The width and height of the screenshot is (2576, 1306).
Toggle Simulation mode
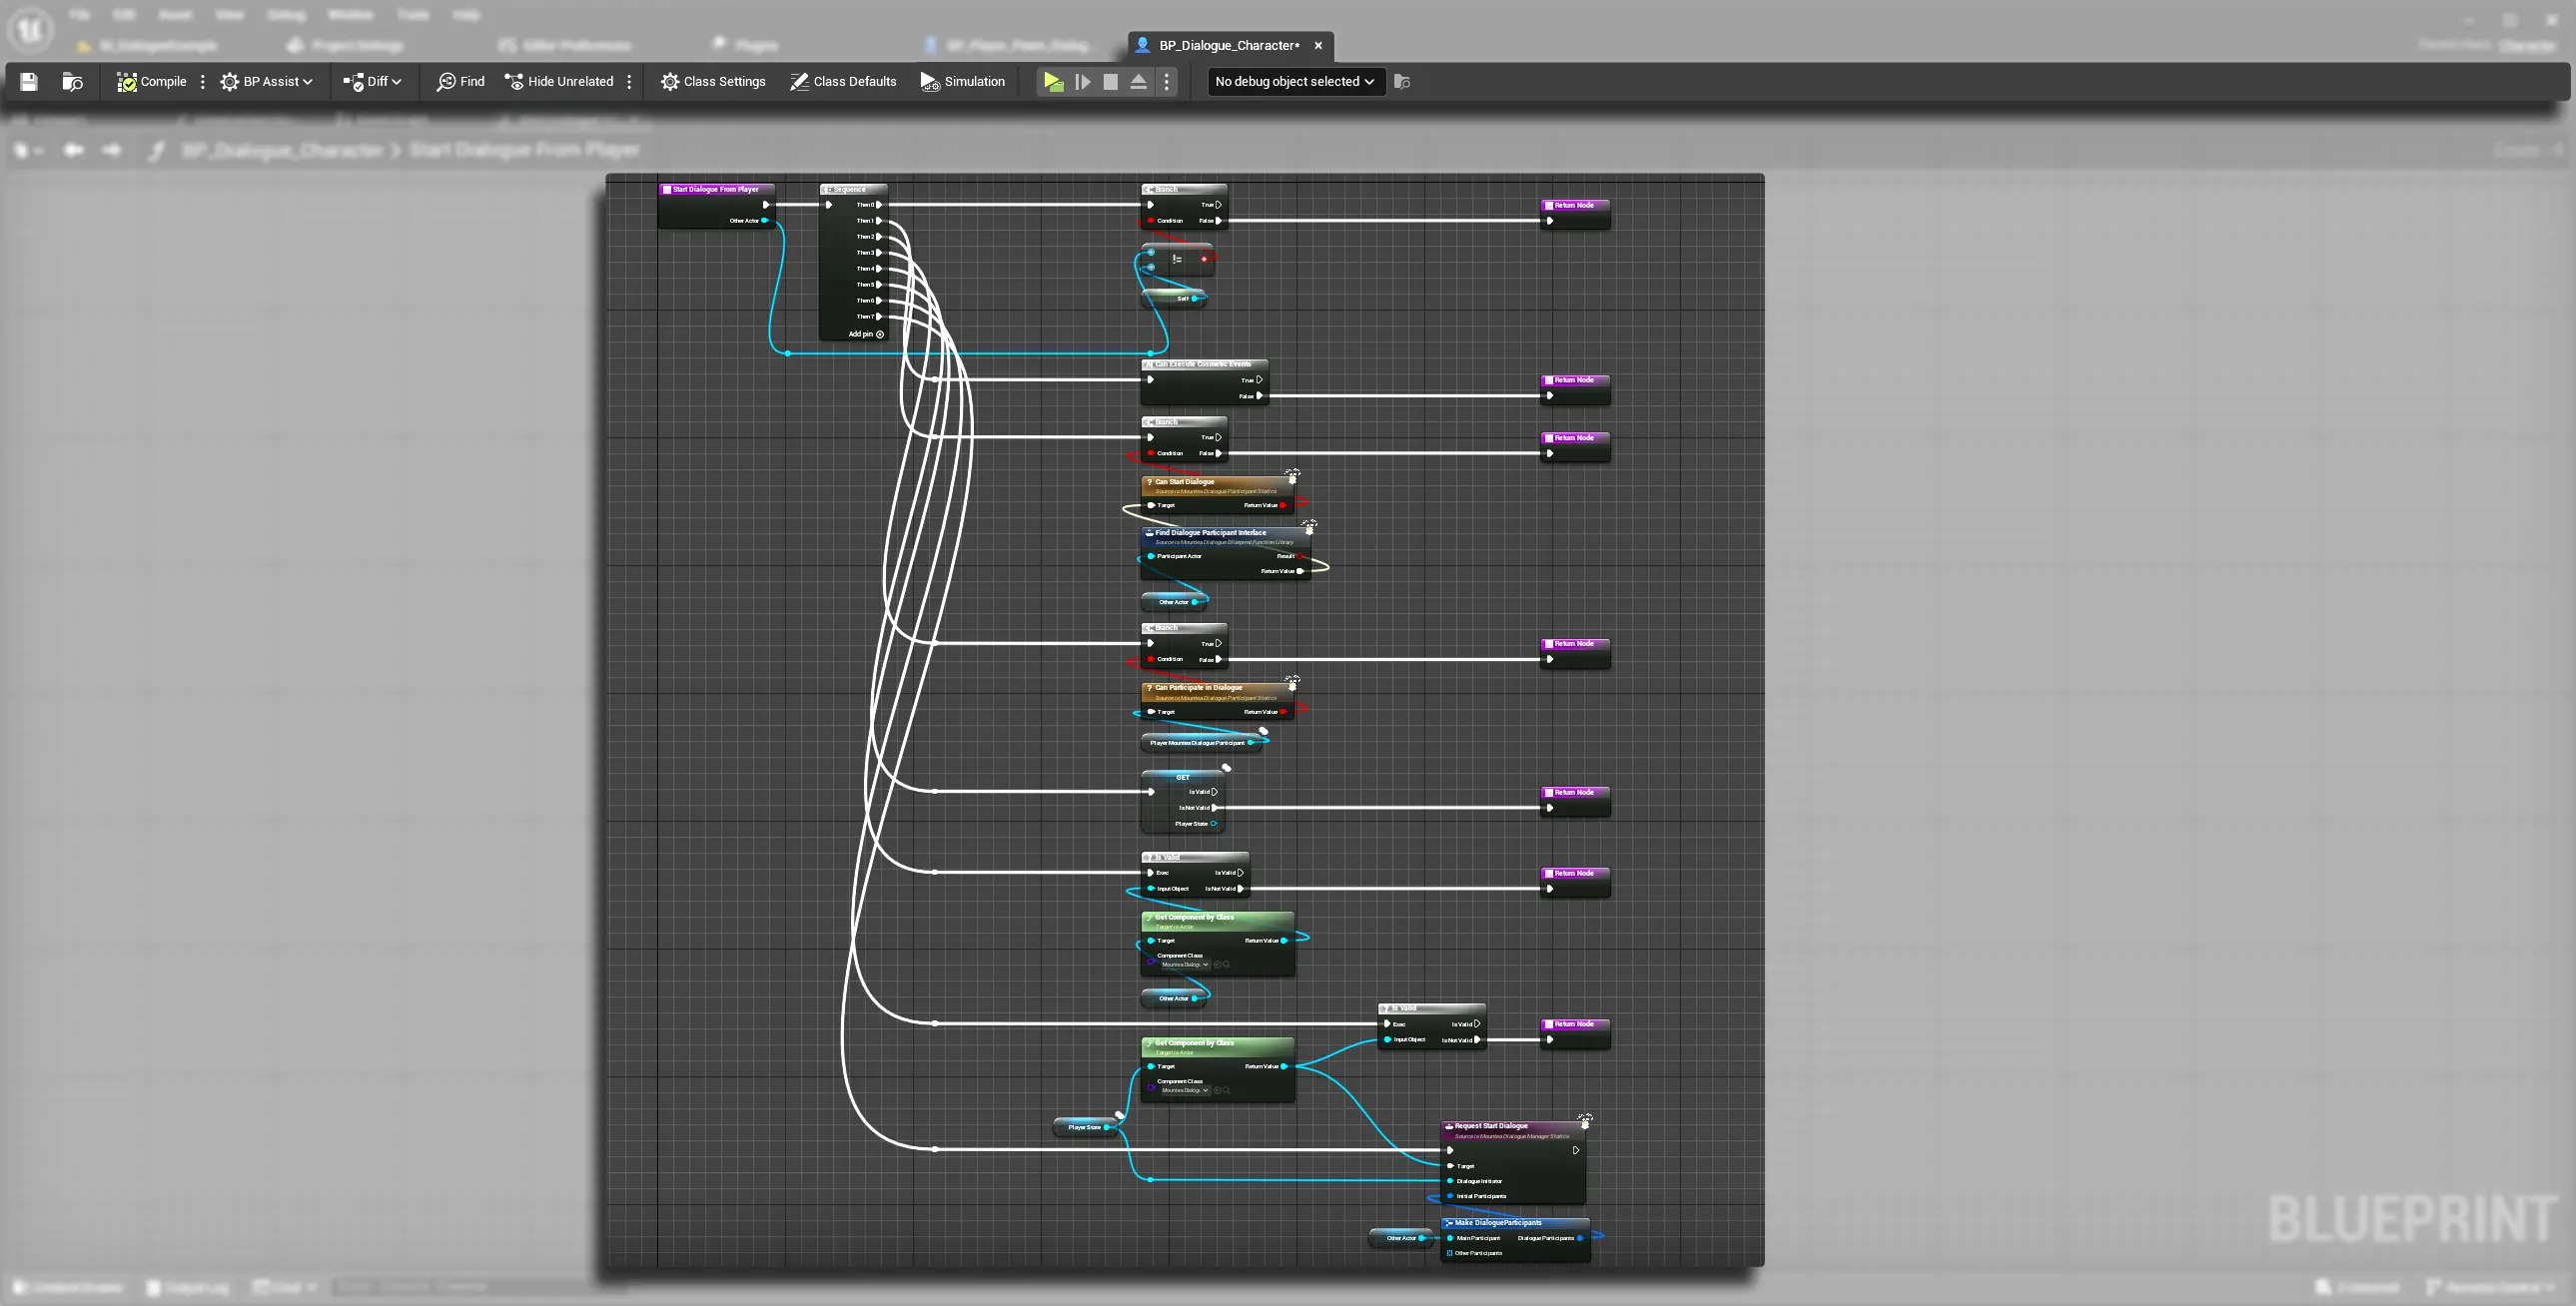pyautogui.click(x=962, y=82)
